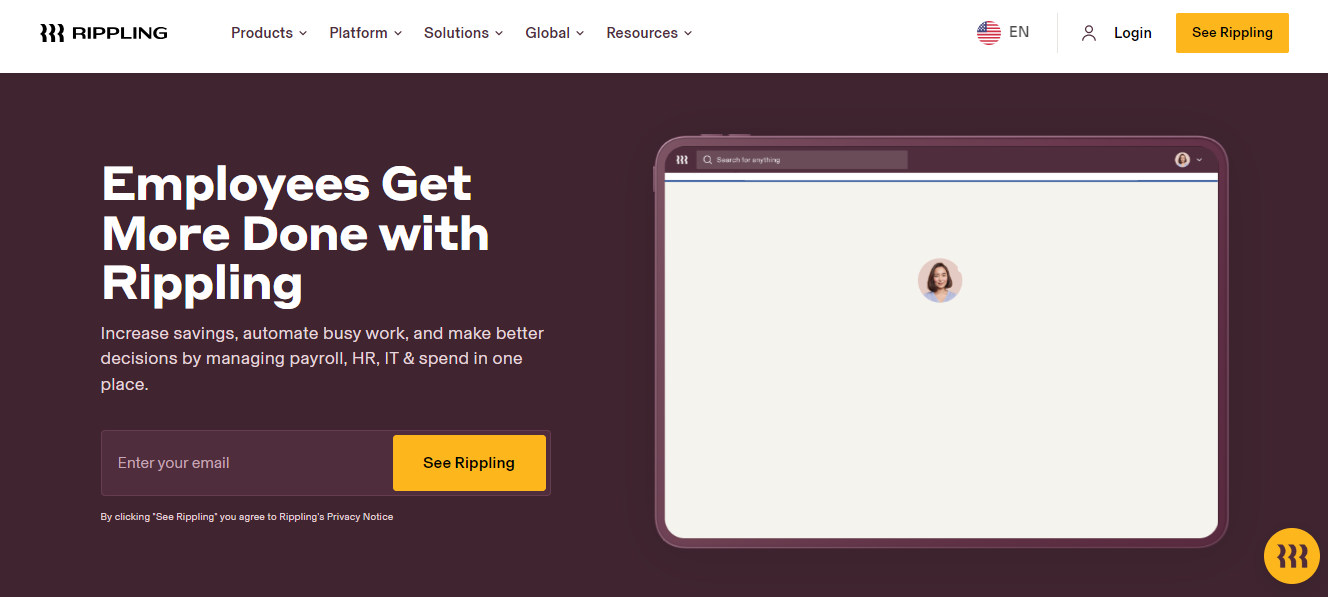The width and height of the screenshot is (1328, 597).
Task: Focus the Enter your email field
Action: tap(247, 463)
